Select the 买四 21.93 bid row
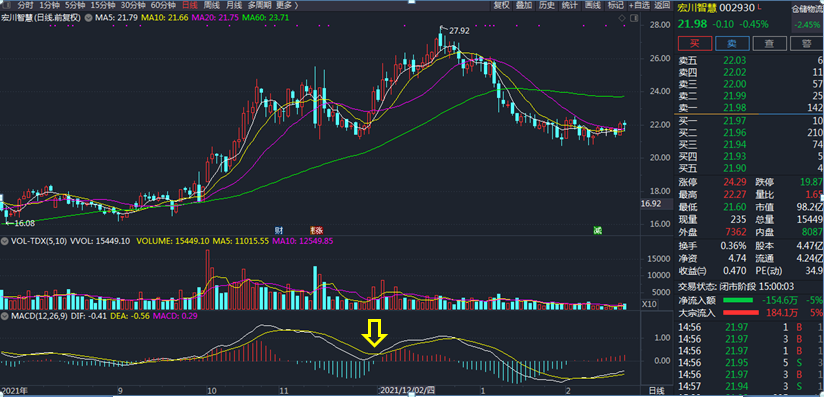The image size is (824, 397). [x=750, y=157]
